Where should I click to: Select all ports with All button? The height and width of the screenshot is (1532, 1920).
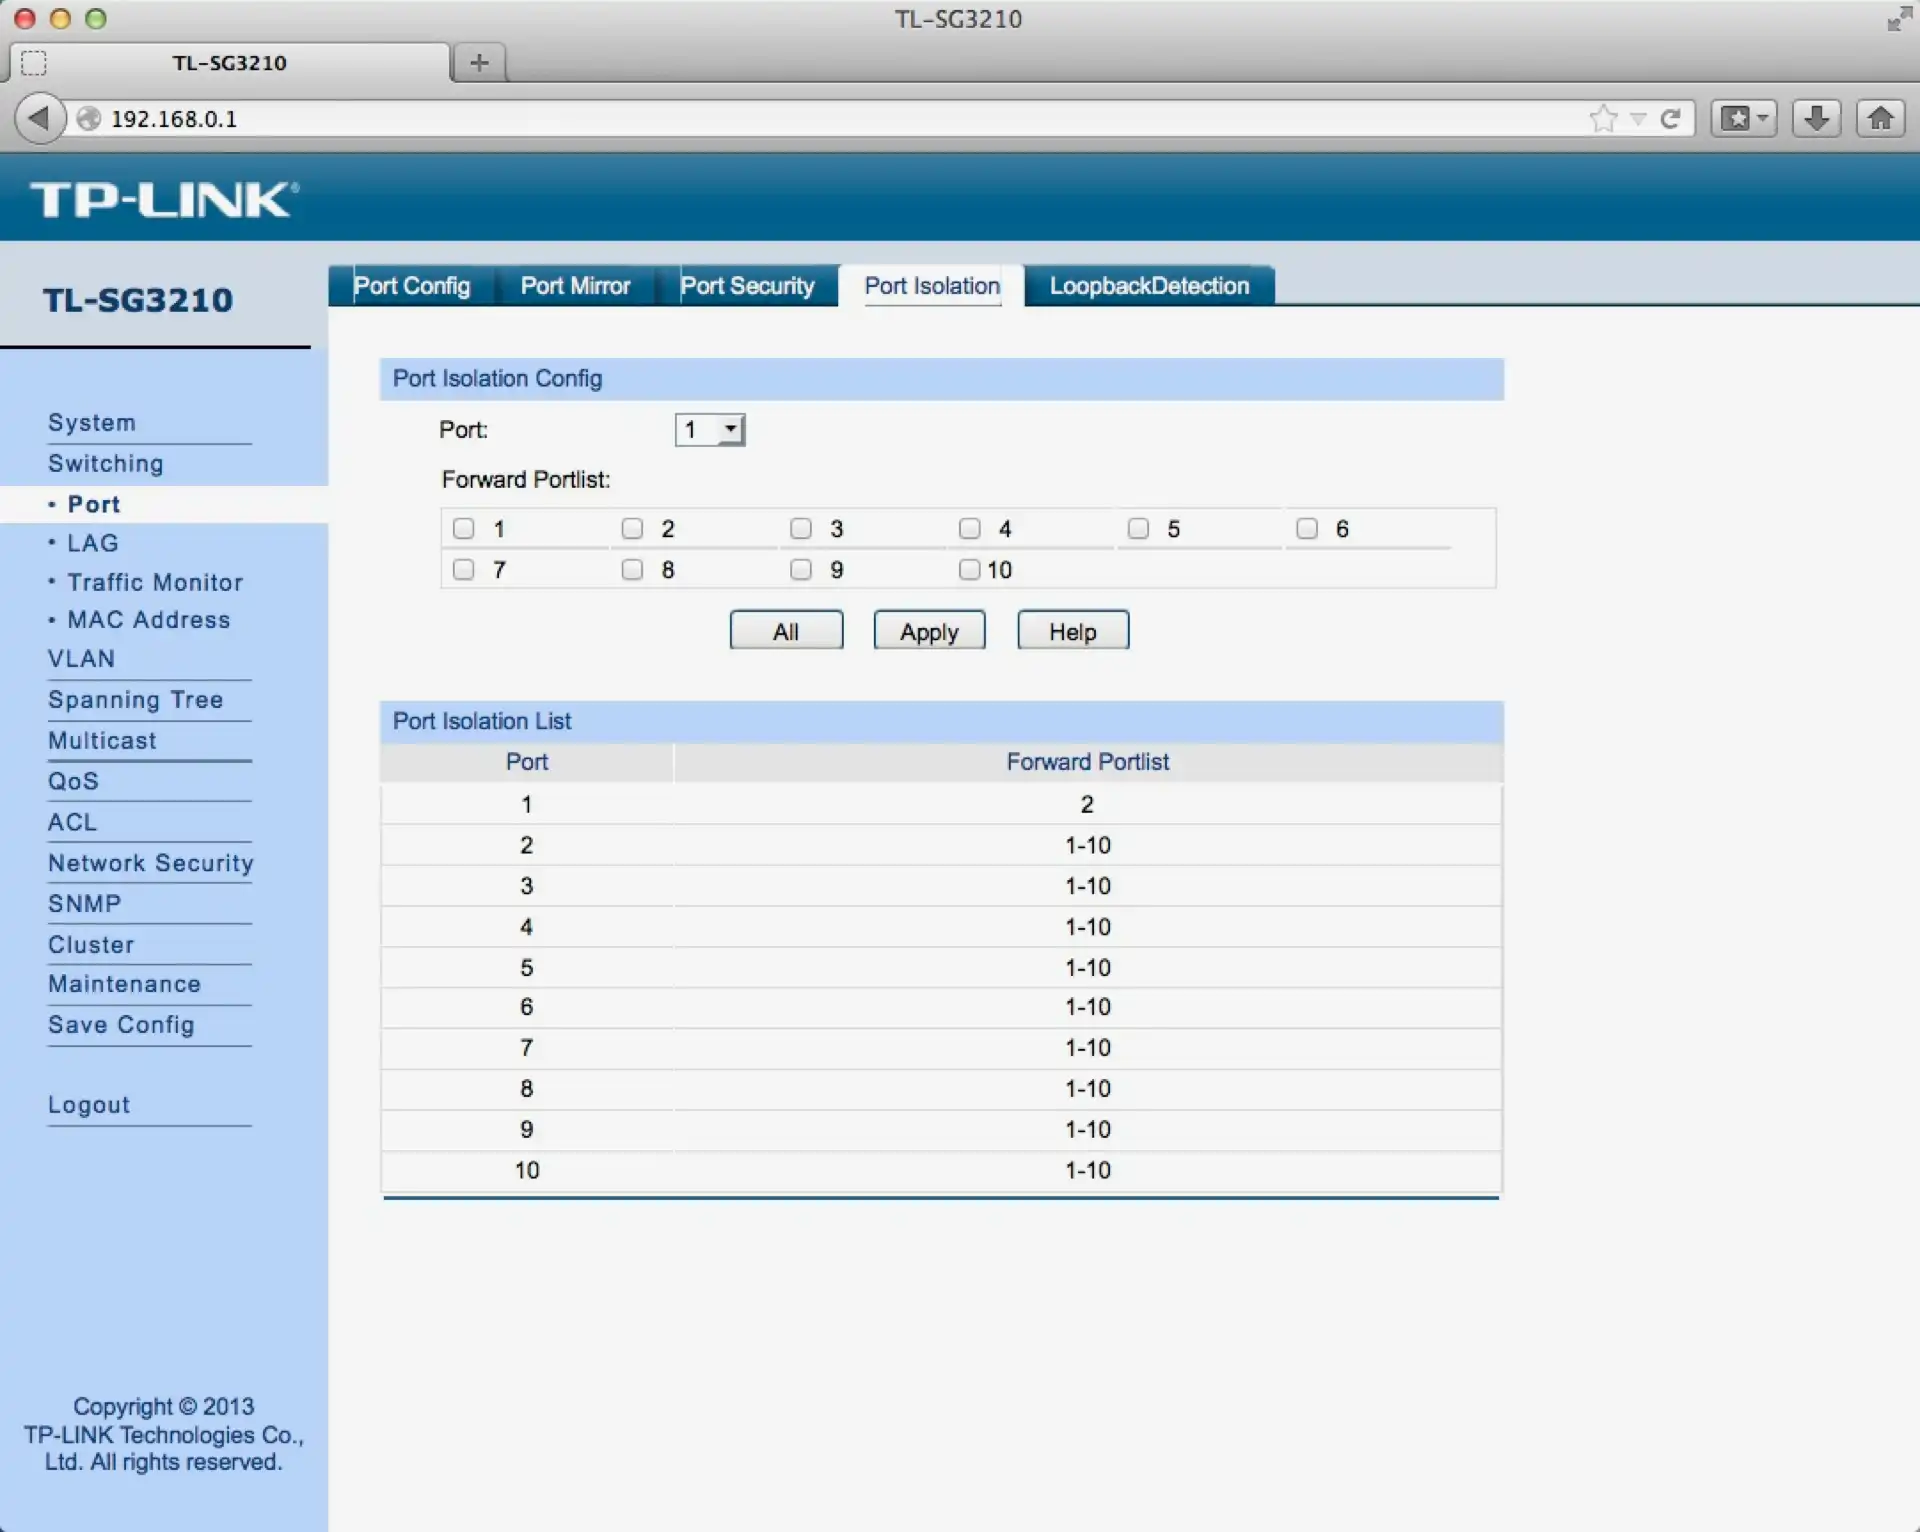pos(786,631)
